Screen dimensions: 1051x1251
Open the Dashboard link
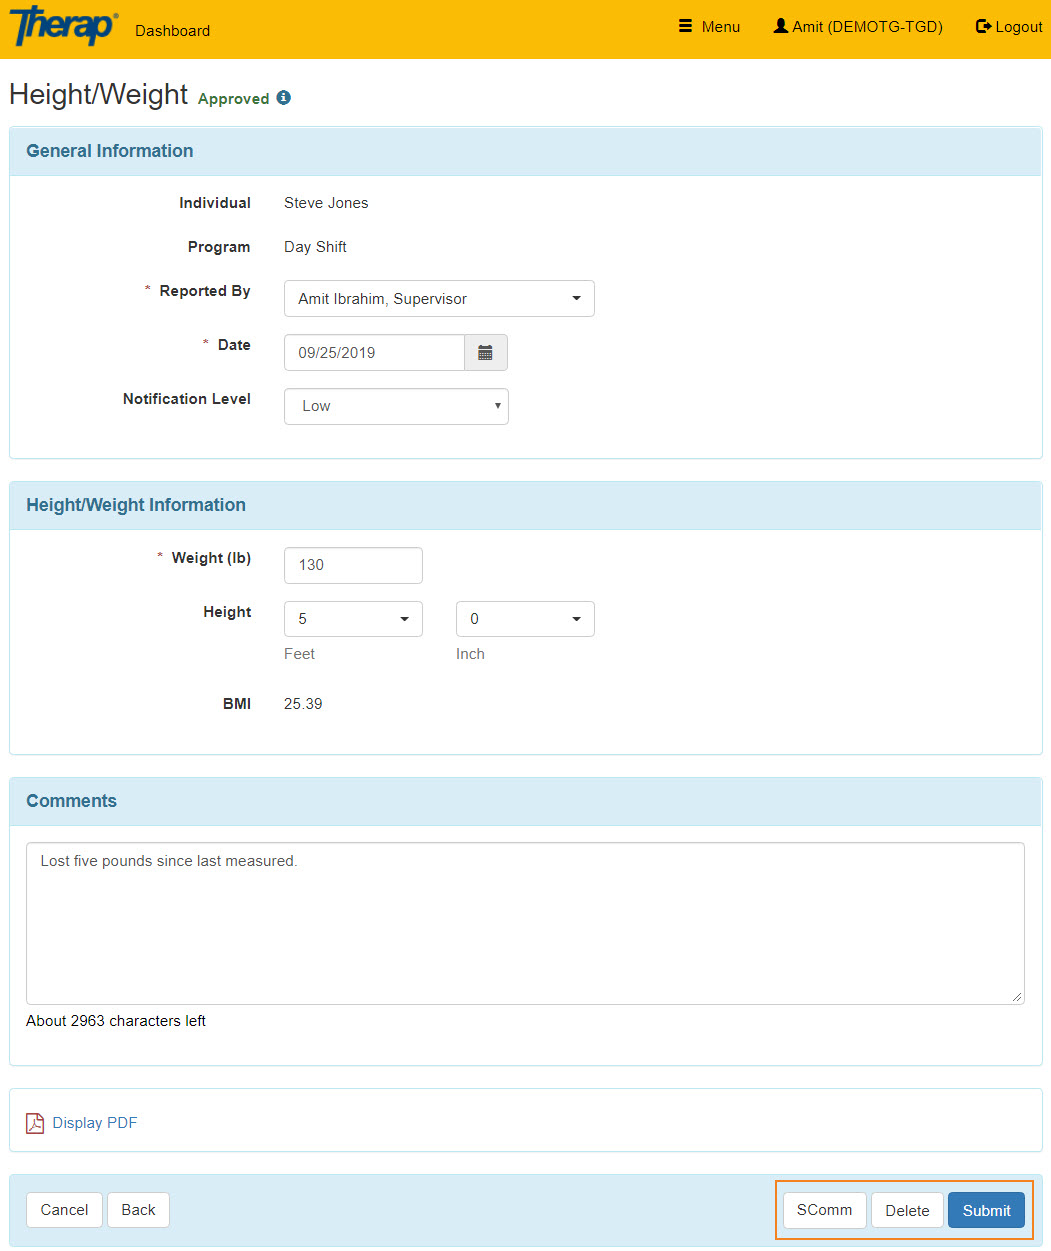(172, 31)
